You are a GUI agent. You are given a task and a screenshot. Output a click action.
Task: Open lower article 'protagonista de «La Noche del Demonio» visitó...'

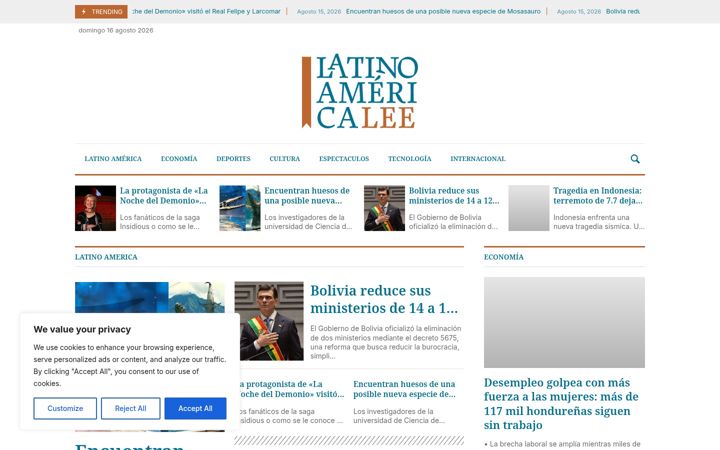point(292,389)
